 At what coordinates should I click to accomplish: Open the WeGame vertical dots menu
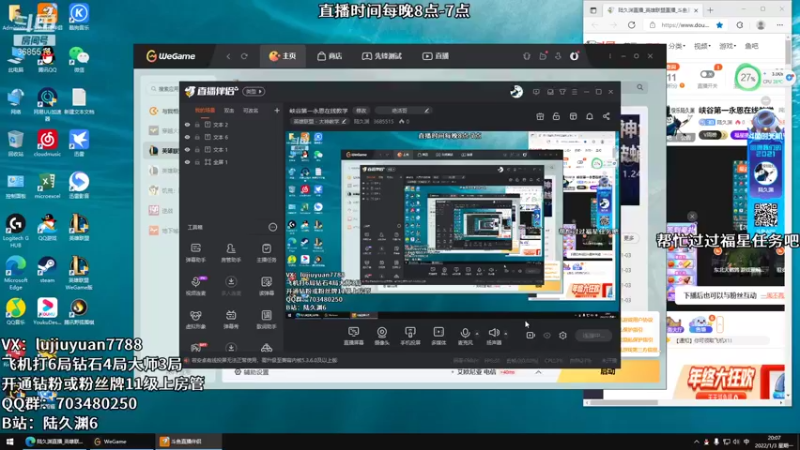[610, 56]
